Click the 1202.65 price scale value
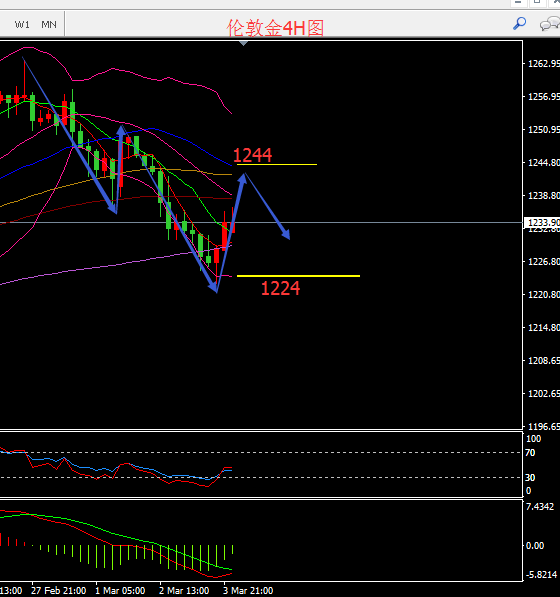Image resolution: width=560 pixels, height=597 pixels. pyautogui.click(x=544, y=394)
